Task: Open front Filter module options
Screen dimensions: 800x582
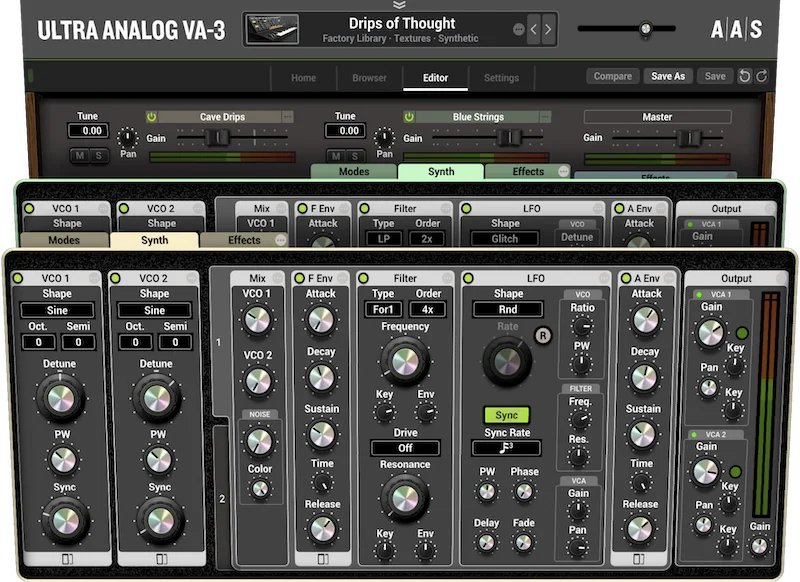Action: [447, 278]
